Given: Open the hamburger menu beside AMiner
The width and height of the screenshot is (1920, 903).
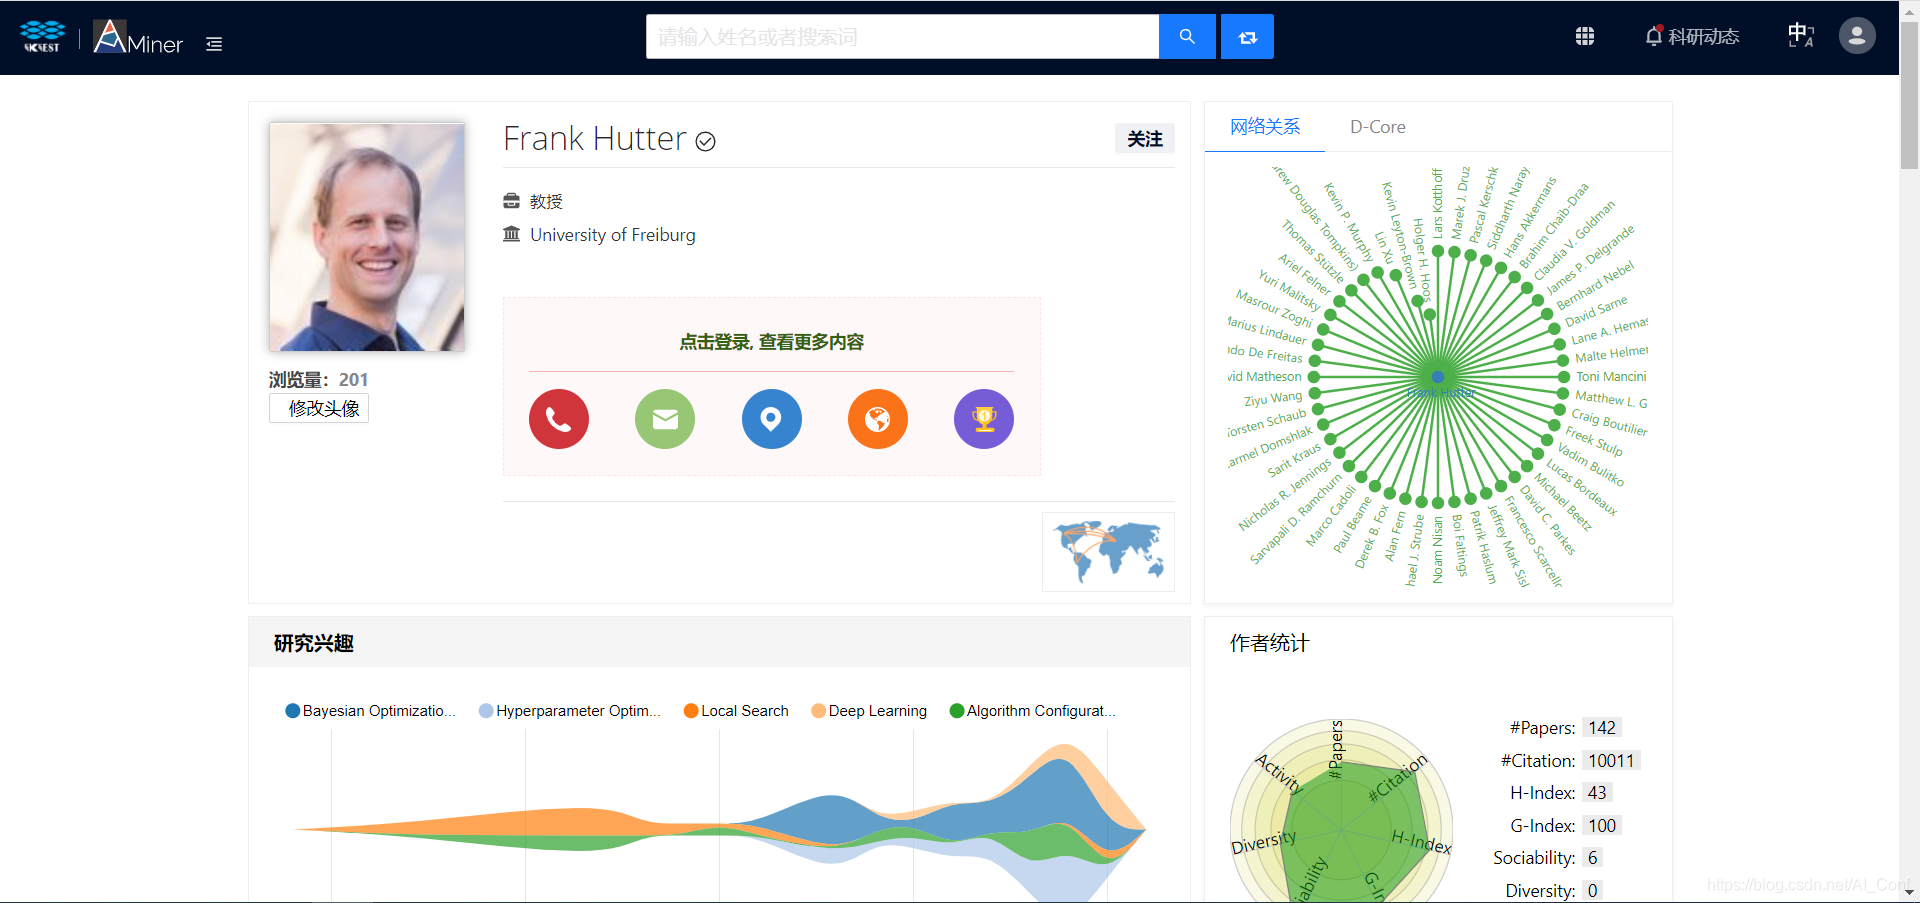Looking at the screenshot, I should (x=214, y=44).
